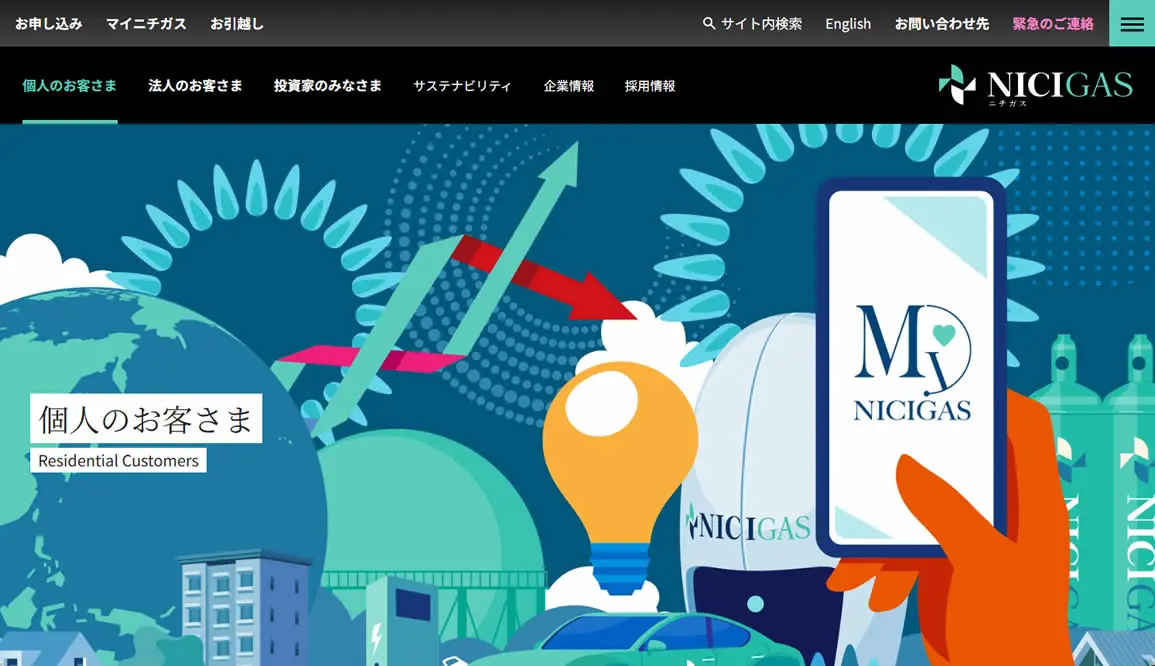Open the 投資家のみなさま menu
Screen dimensions: 1155x666
point(328,86)
